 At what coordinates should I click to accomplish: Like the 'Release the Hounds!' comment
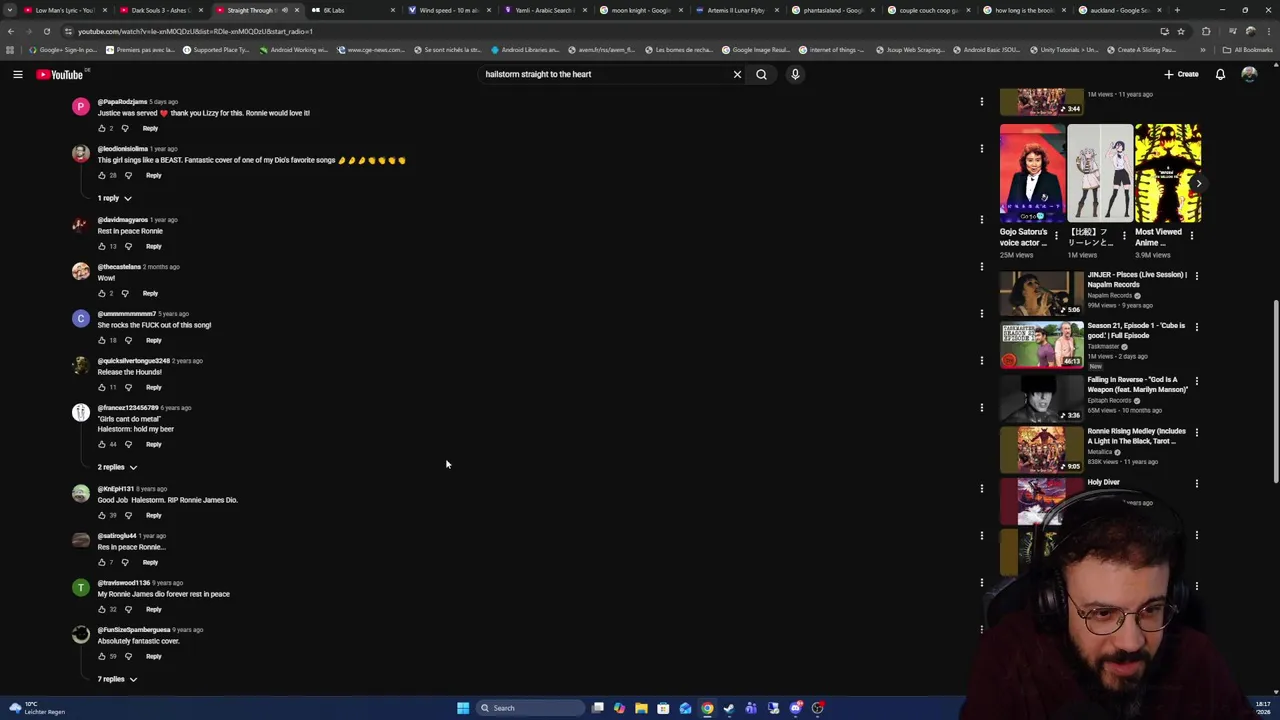coord(101,387)
